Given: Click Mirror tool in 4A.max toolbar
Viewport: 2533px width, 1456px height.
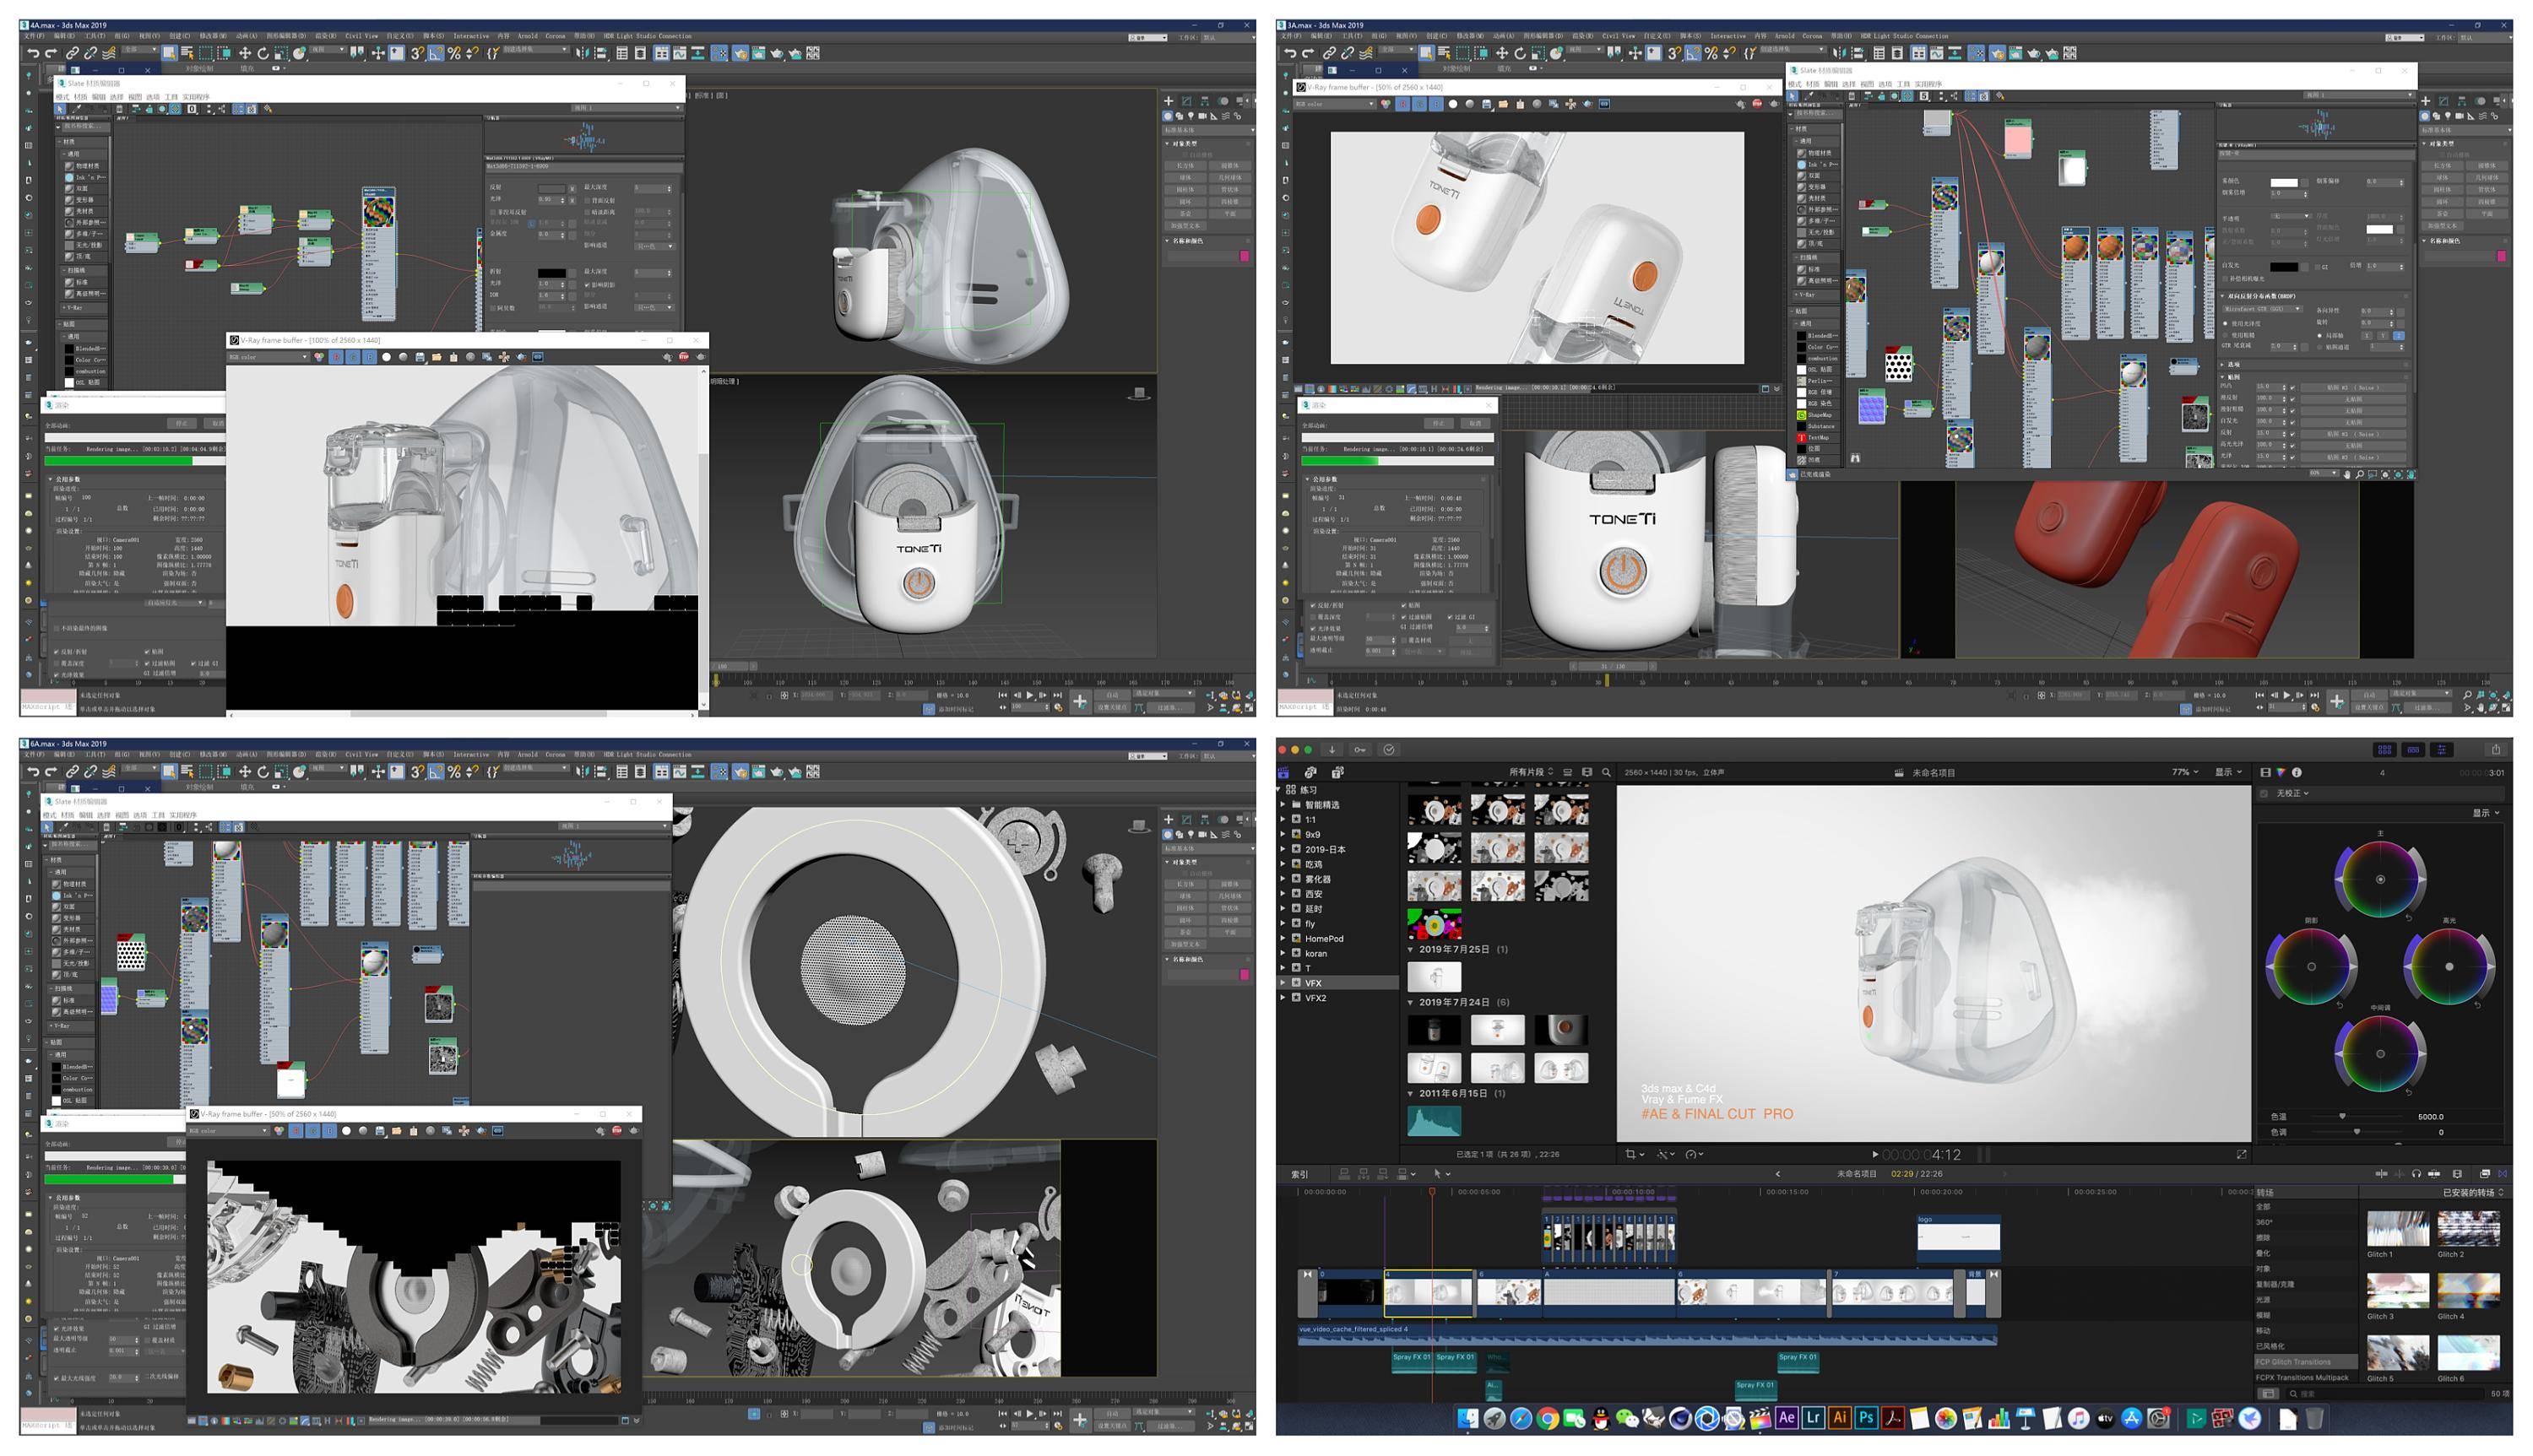Looking at the screenshot, I should coord(582,54).
